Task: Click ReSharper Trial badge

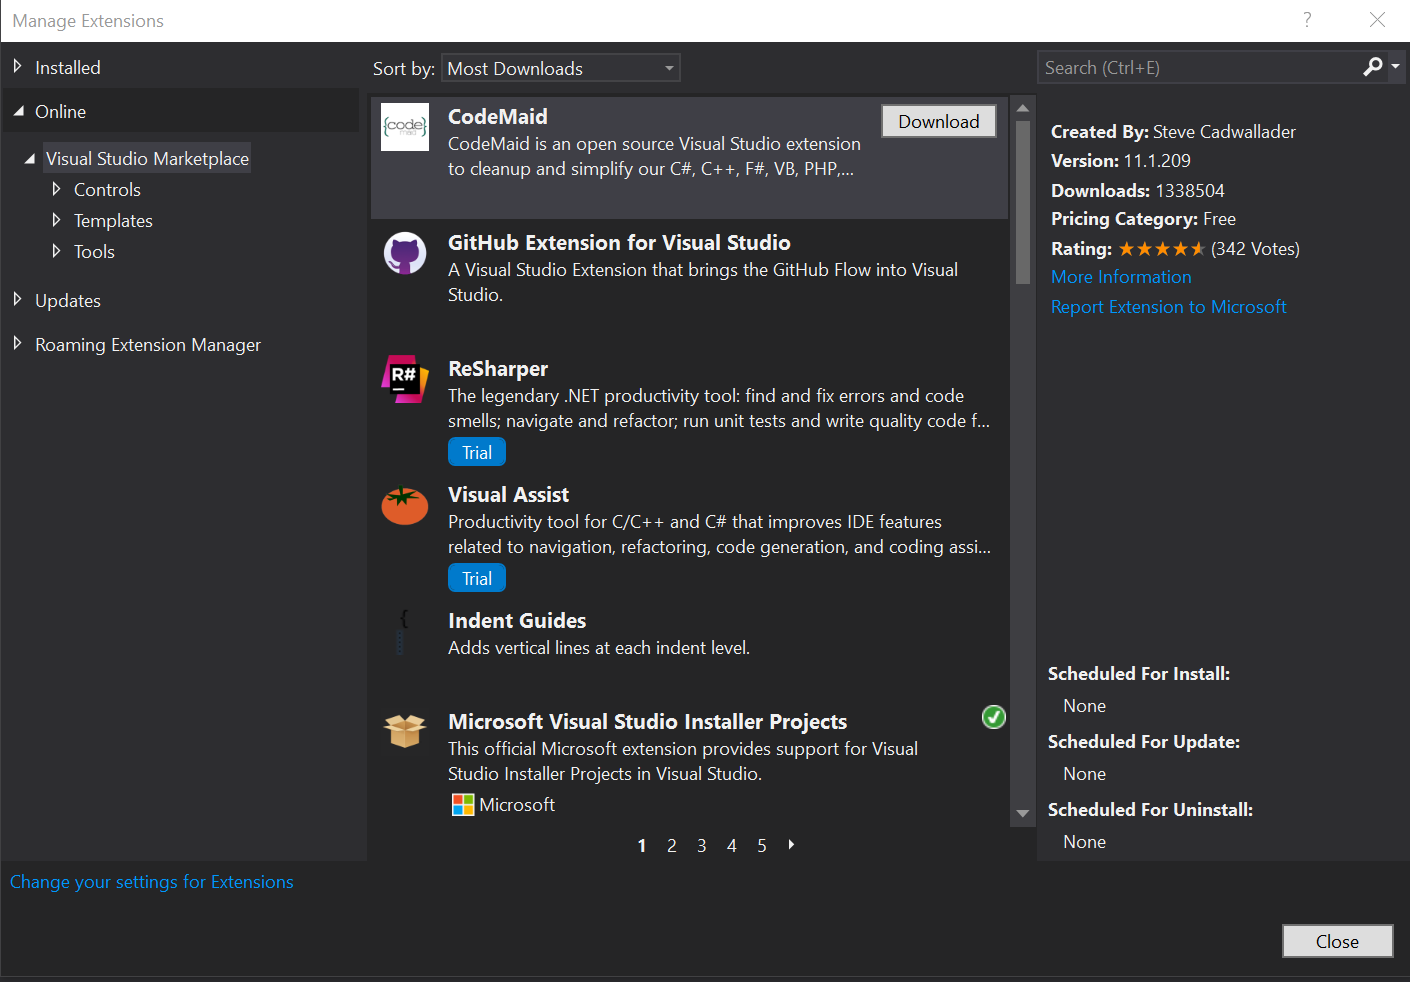Action: [x=477, y=452]
